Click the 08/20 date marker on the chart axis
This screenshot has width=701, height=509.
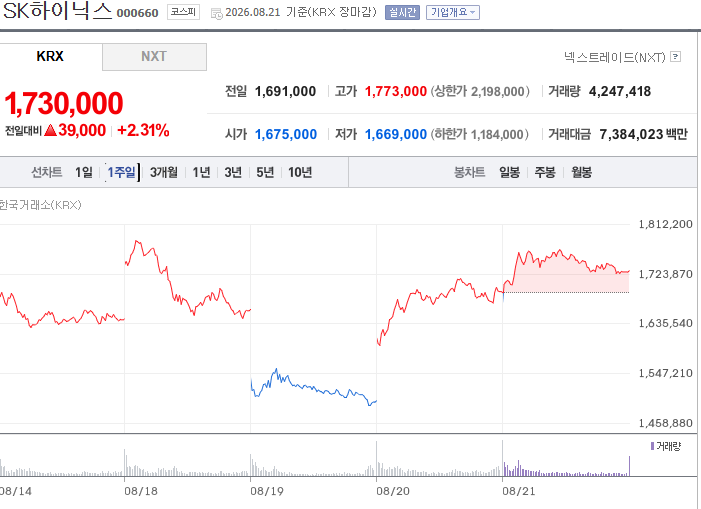(393, 491)
